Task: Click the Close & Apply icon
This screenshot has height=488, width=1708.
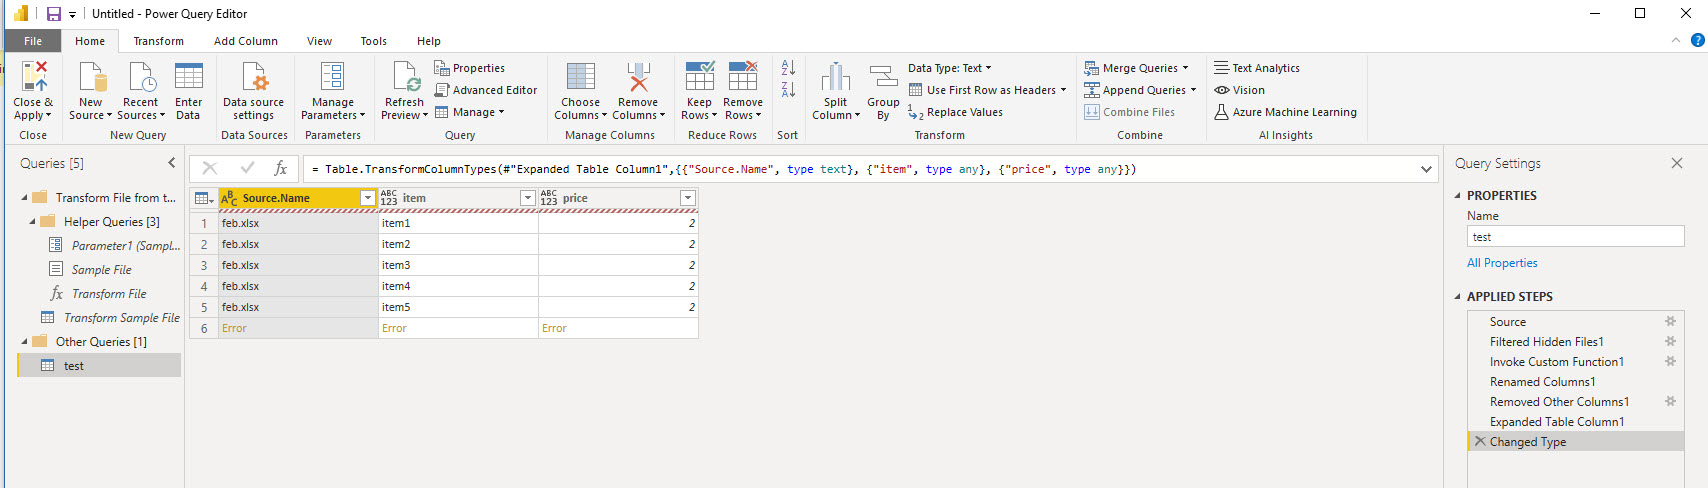Action: click(34, 77)
